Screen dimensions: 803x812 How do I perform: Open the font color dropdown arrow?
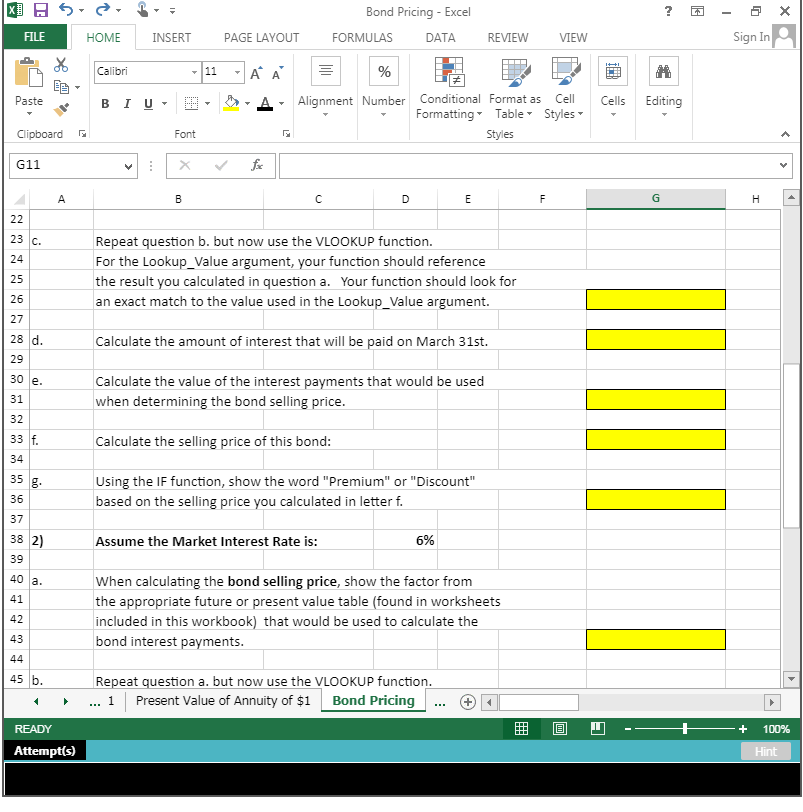281,104
